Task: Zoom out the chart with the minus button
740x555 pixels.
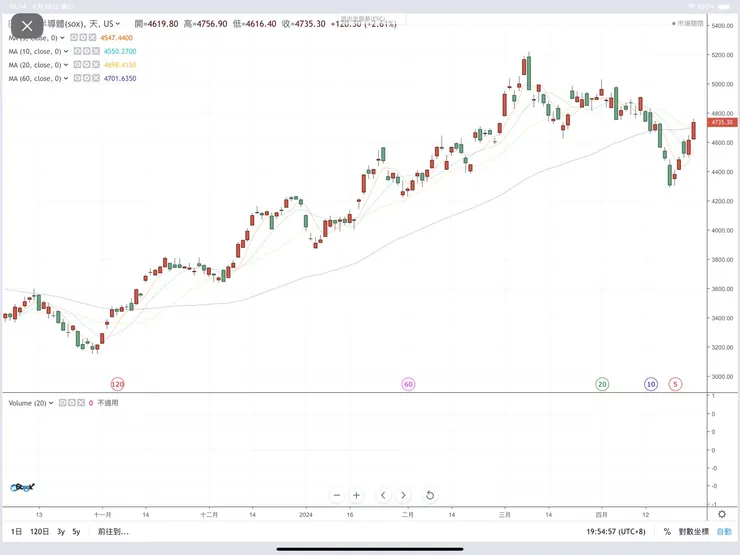Action: (337, 495)
